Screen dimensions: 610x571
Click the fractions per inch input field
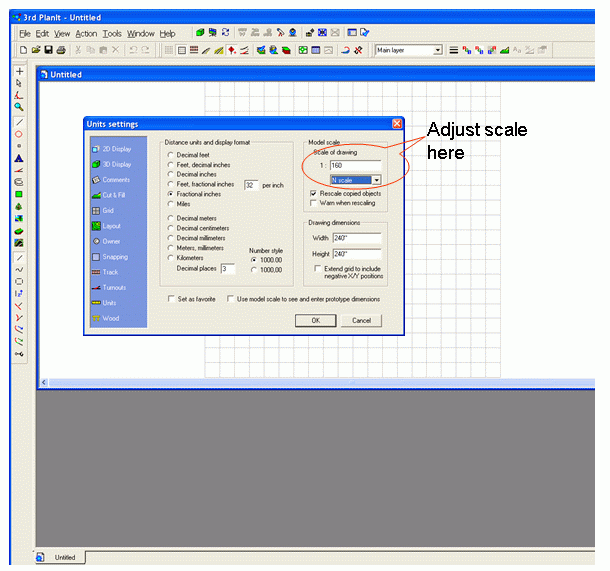coord(251,185)
